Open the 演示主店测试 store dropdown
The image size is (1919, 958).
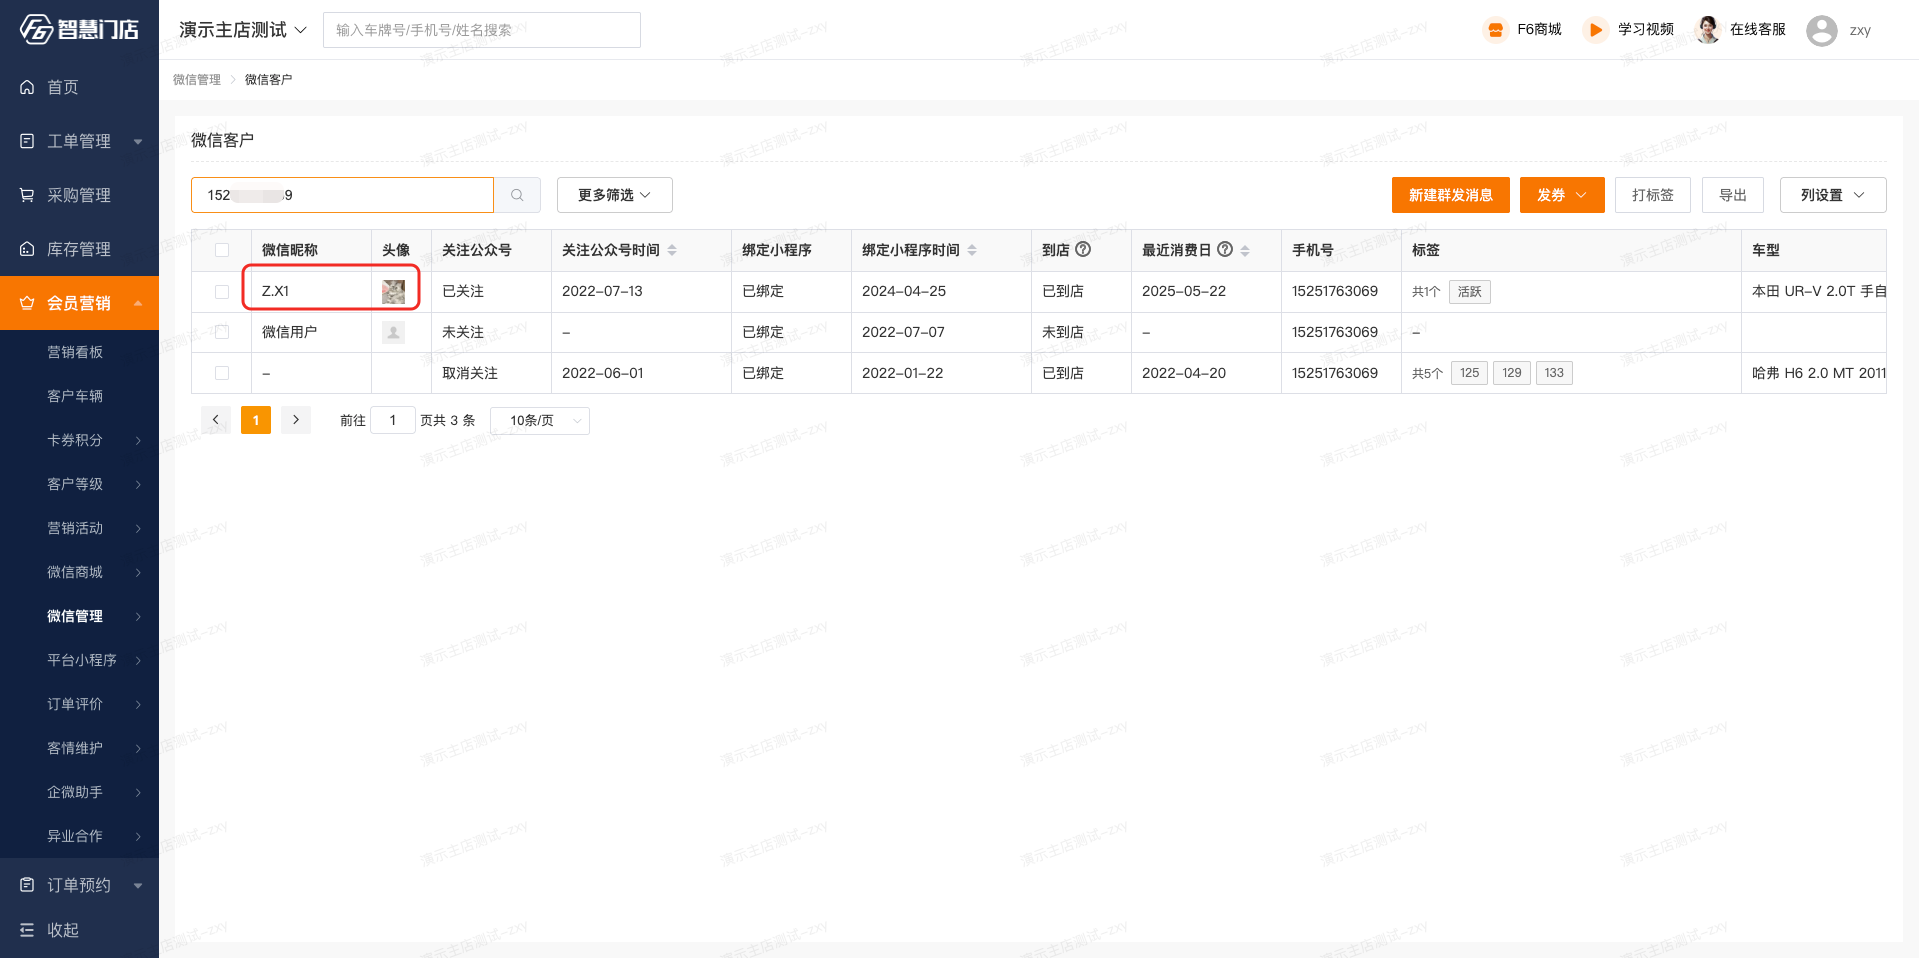(x=243, y=30)
